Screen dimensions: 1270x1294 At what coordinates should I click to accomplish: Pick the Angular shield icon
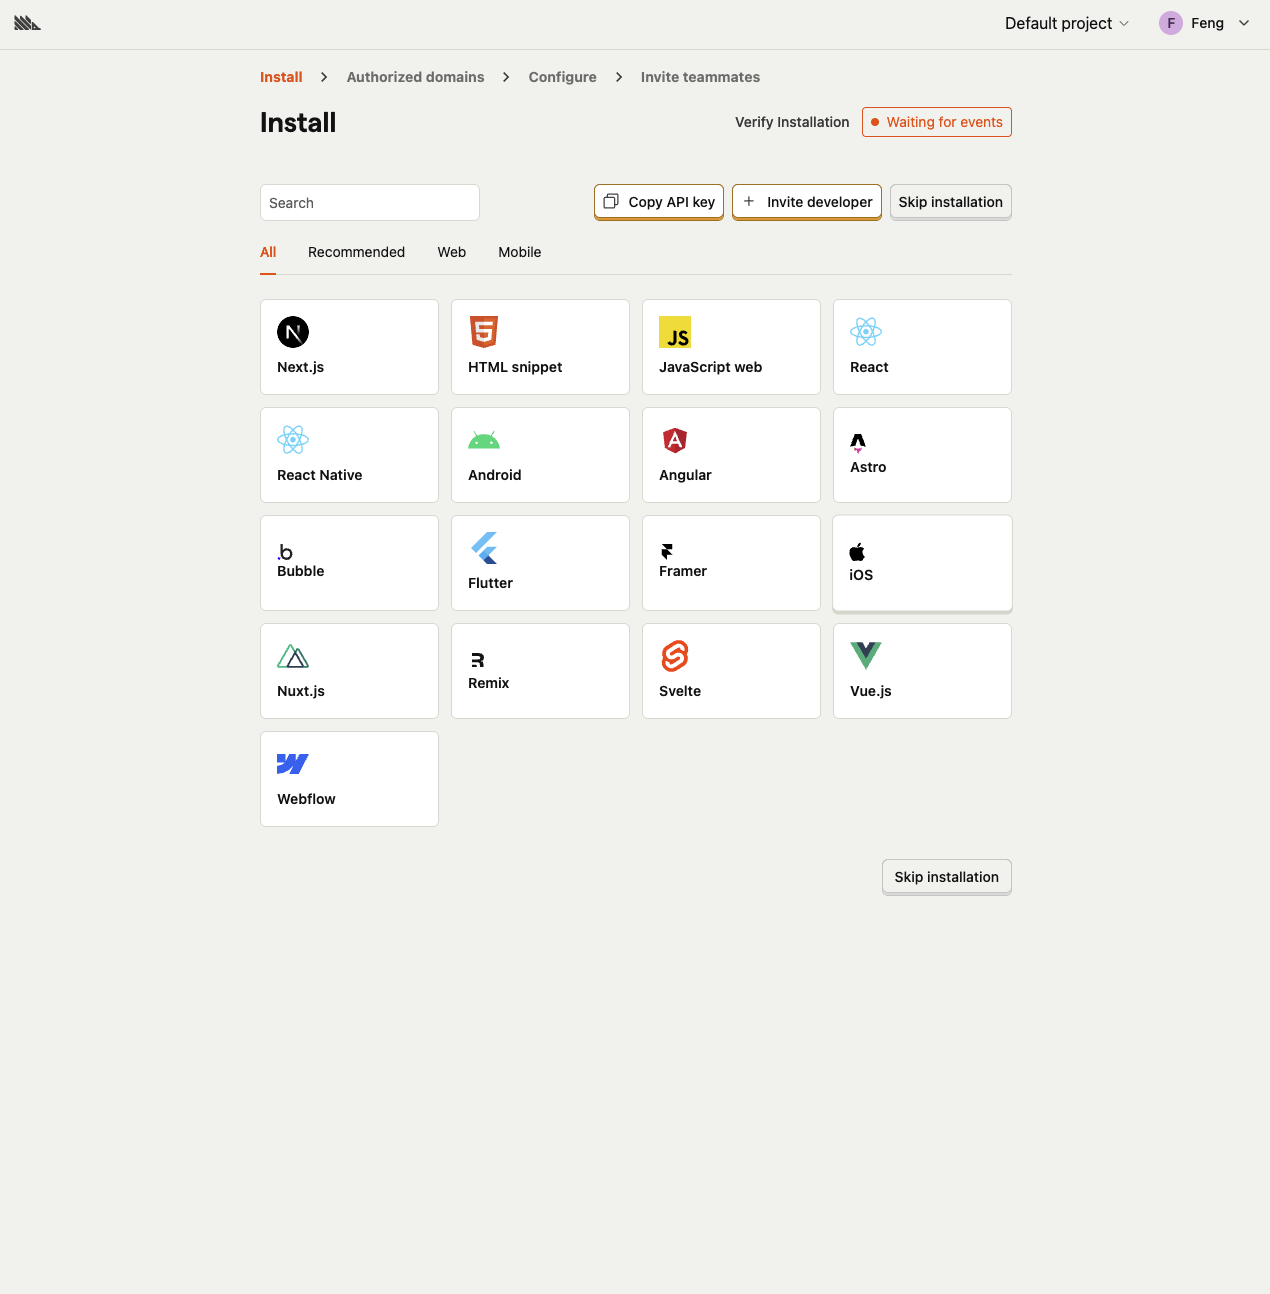[675, 440]
